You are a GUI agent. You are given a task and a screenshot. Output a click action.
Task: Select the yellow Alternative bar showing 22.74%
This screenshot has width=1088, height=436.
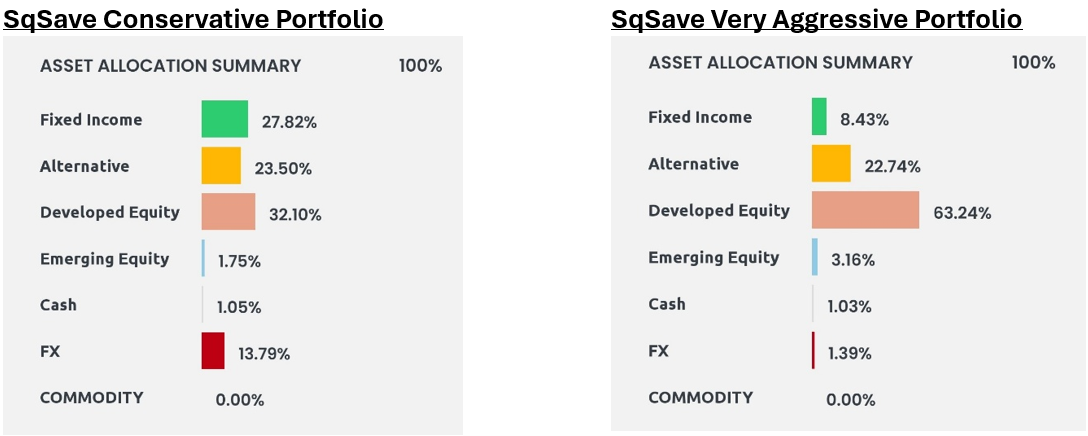point(831,163)
